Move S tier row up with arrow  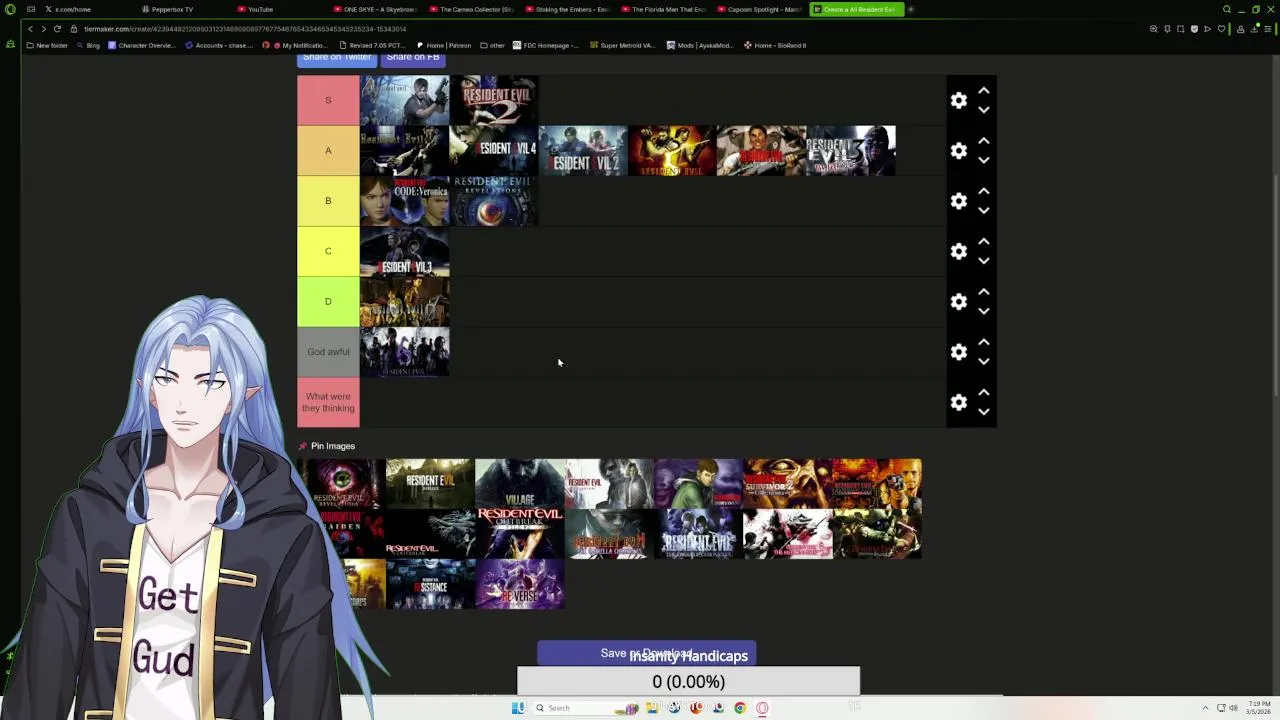click(x=984, y=90)
